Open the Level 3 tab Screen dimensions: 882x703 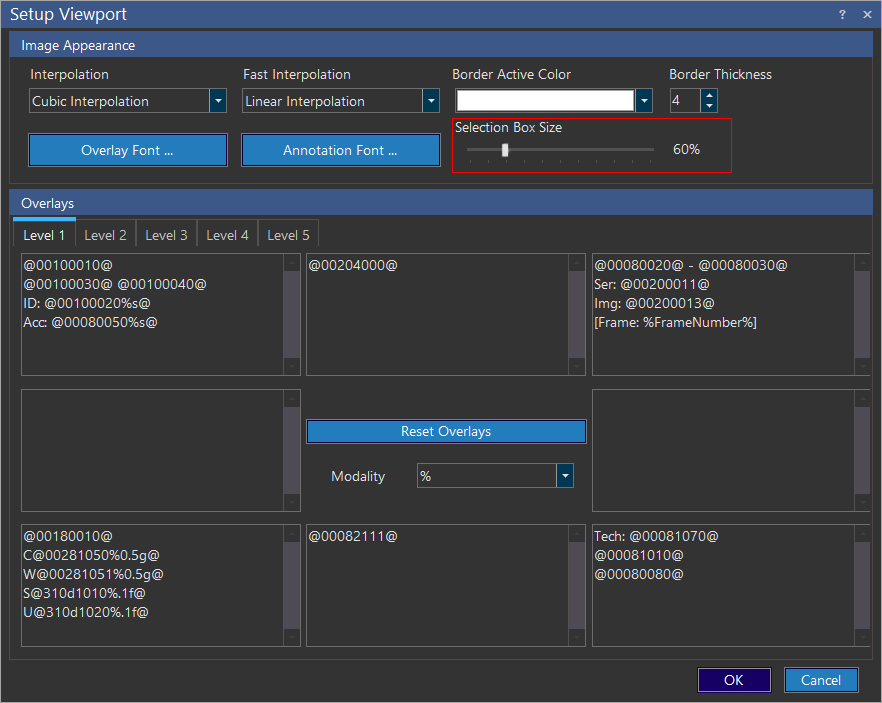click(x=166, y=235)
